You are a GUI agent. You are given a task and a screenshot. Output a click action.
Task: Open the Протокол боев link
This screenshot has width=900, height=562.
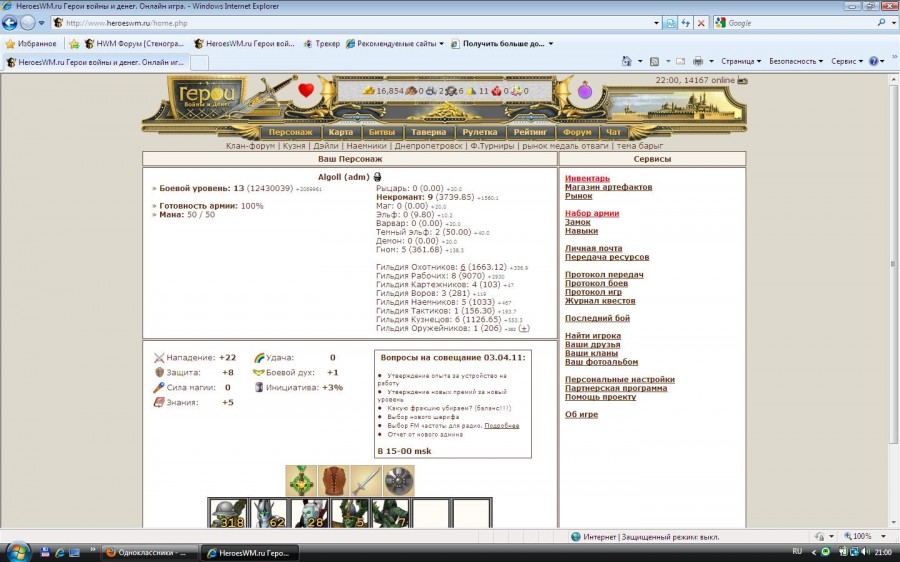pos(596,284)
